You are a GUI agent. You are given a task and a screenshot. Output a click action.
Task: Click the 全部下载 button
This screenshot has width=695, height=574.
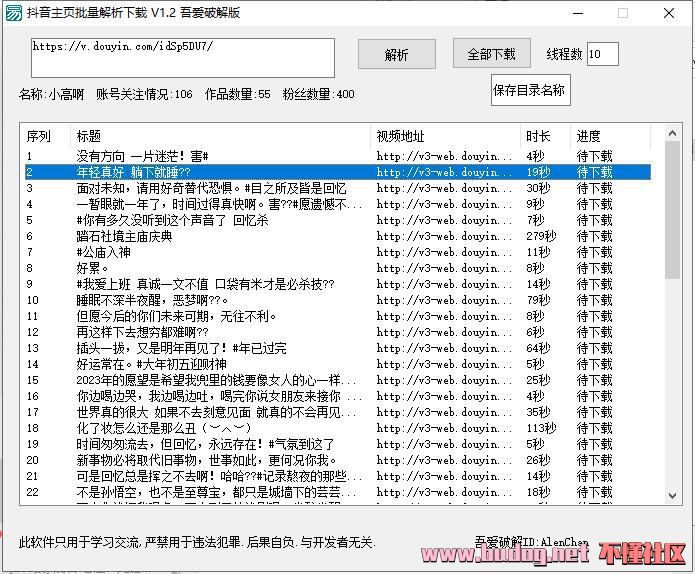coord(492,53)
